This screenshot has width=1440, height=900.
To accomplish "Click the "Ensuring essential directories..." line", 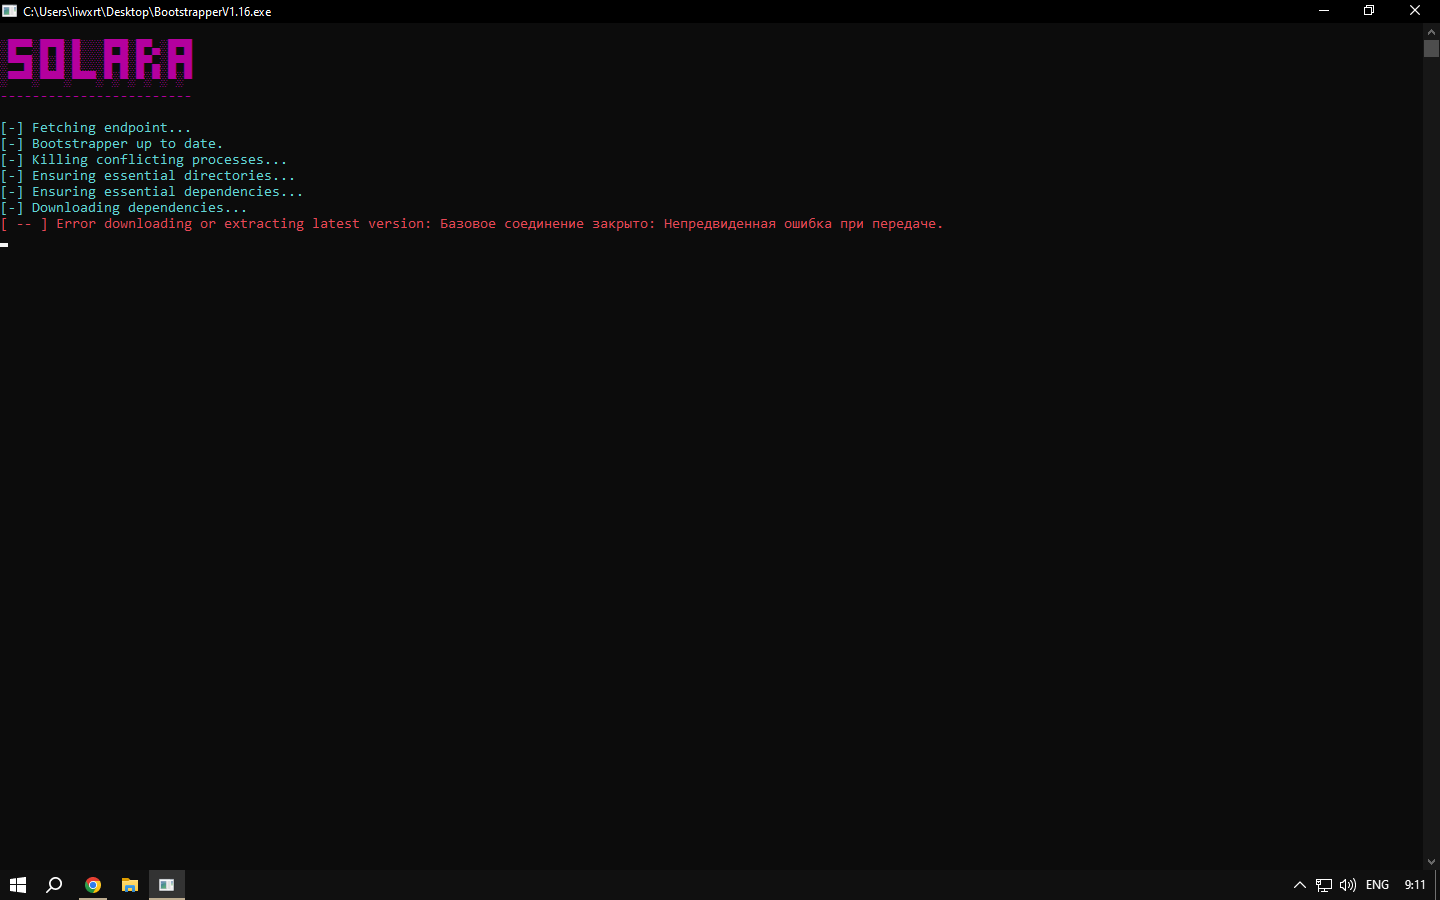I will click(148, 176).
